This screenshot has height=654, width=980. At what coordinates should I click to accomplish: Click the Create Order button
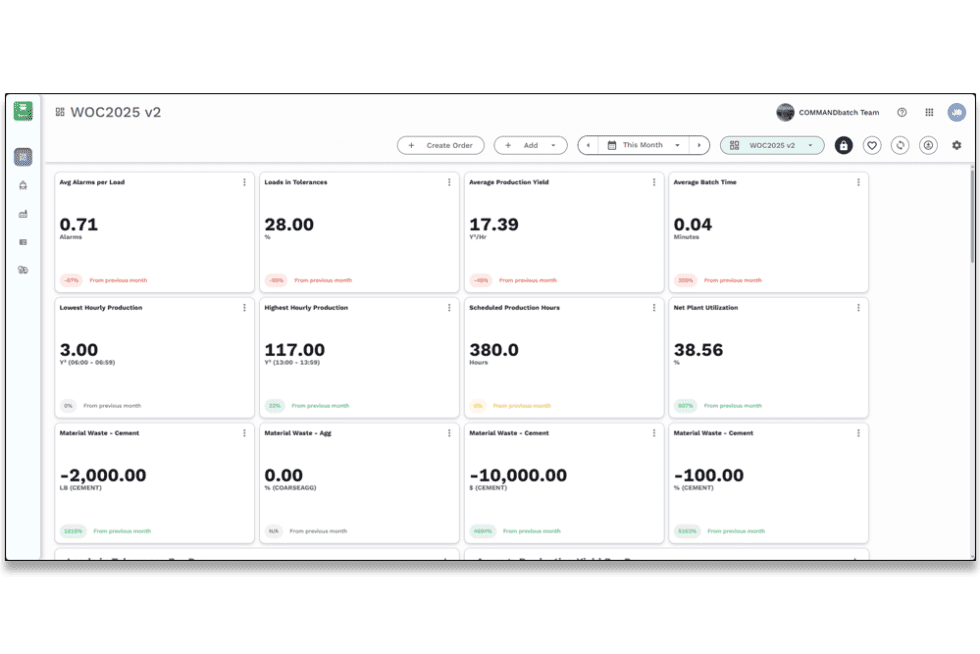(441, 145)
